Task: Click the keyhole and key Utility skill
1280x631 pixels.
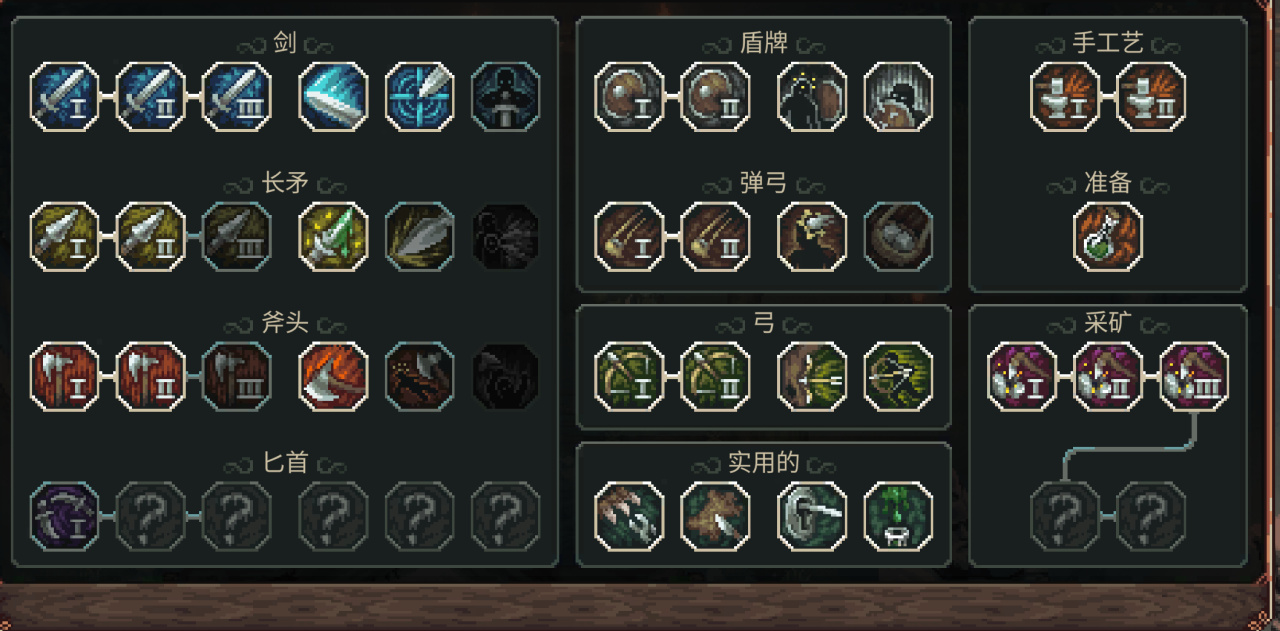Action: point(812,517)
